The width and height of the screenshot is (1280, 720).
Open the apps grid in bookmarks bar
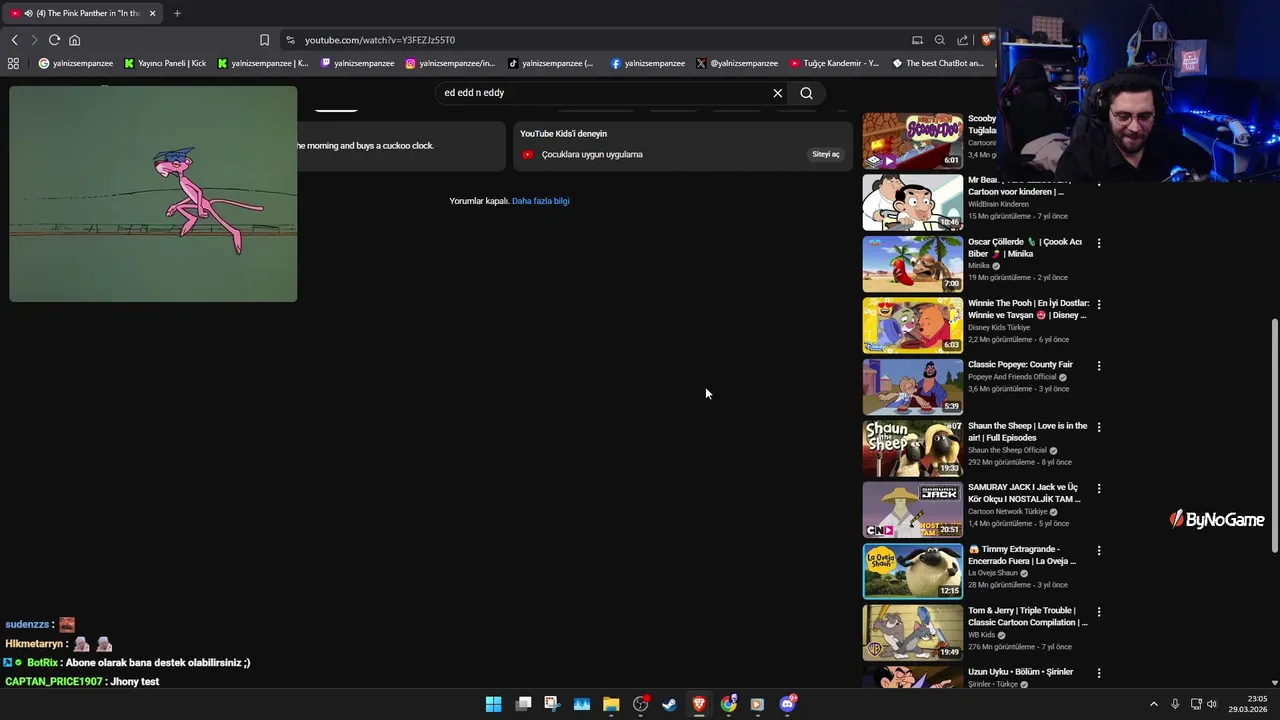(x=13, y=63)
